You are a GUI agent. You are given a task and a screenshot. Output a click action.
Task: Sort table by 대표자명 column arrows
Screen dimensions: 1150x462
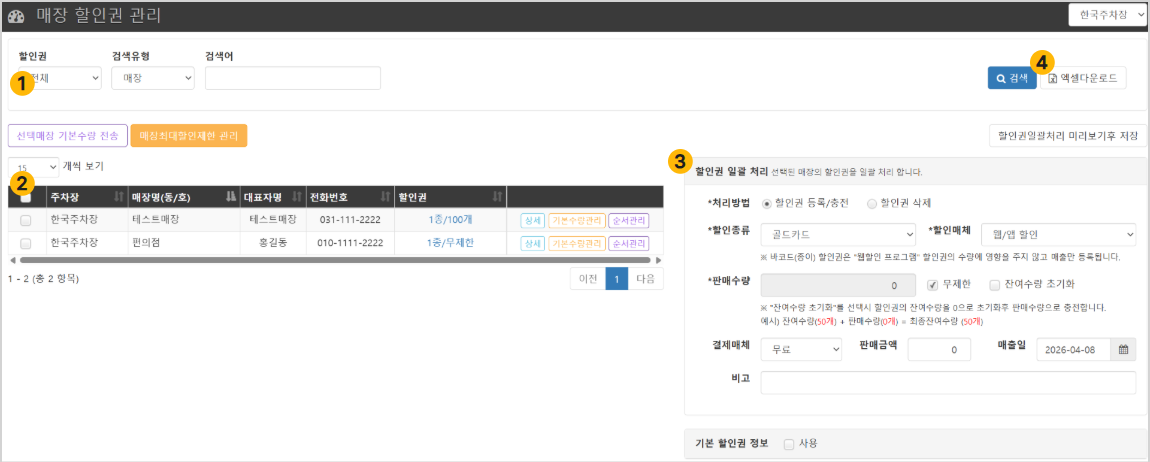point(297,197)
